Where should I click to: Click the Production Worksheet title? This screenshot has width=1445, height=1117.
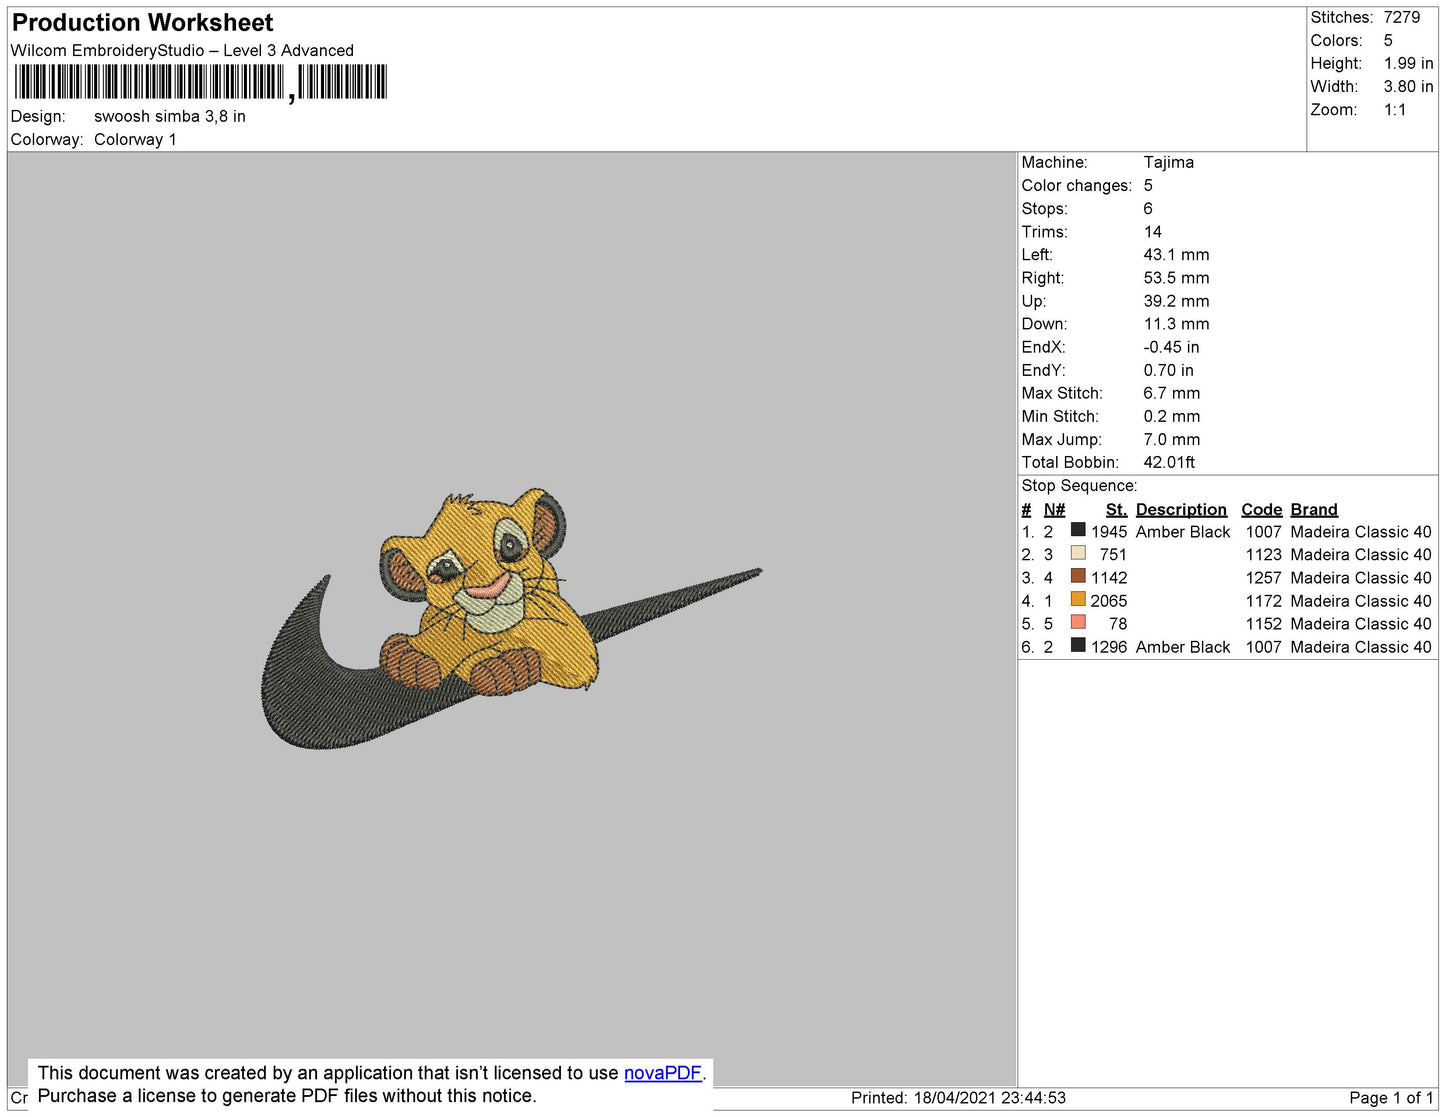pos(142,23)
